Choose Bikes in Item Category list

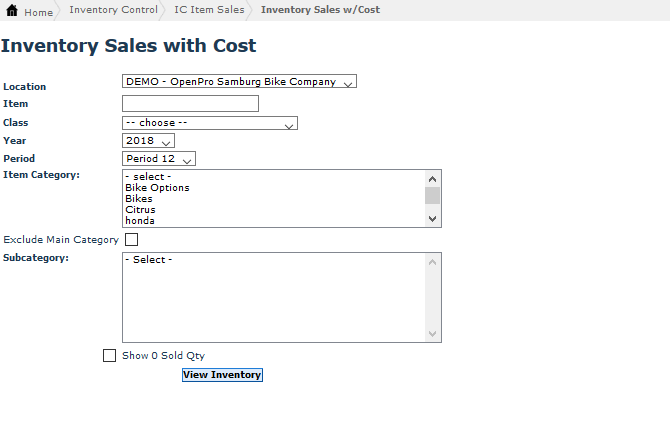[x=139, y=199]
